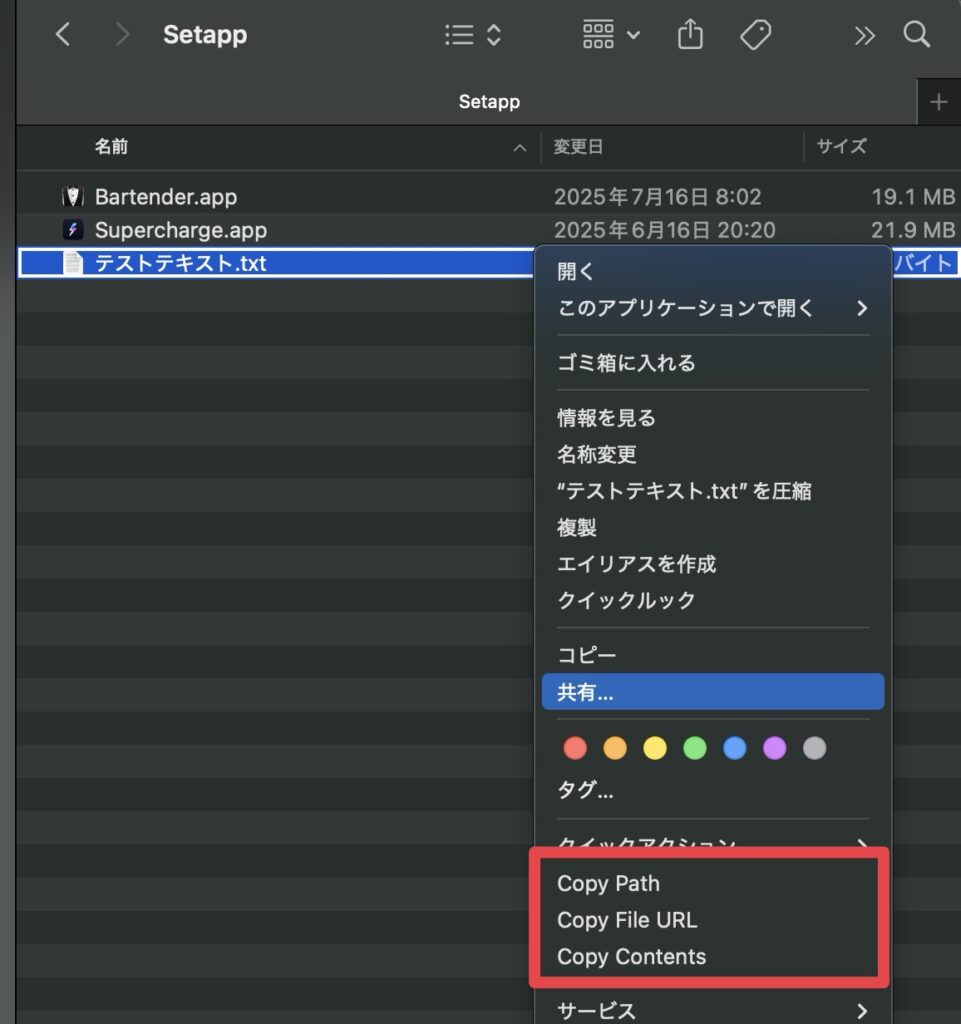This screenshot has height=1024, width=961.
Task: Choose クイックルック menu item
Action: coord(713,600)
